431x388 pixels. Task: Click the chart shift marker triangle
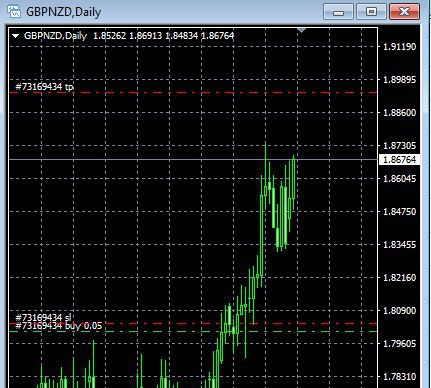click(302, 31)
